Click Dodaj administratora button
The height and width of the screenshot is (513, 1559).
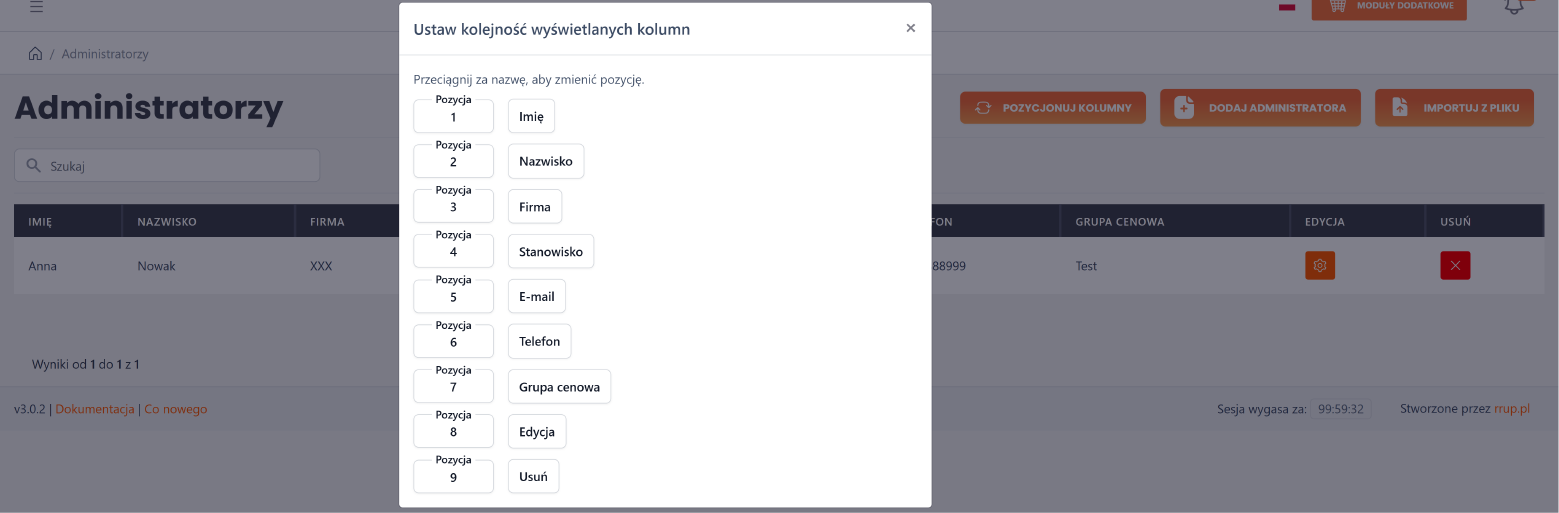coord(1260,108)
